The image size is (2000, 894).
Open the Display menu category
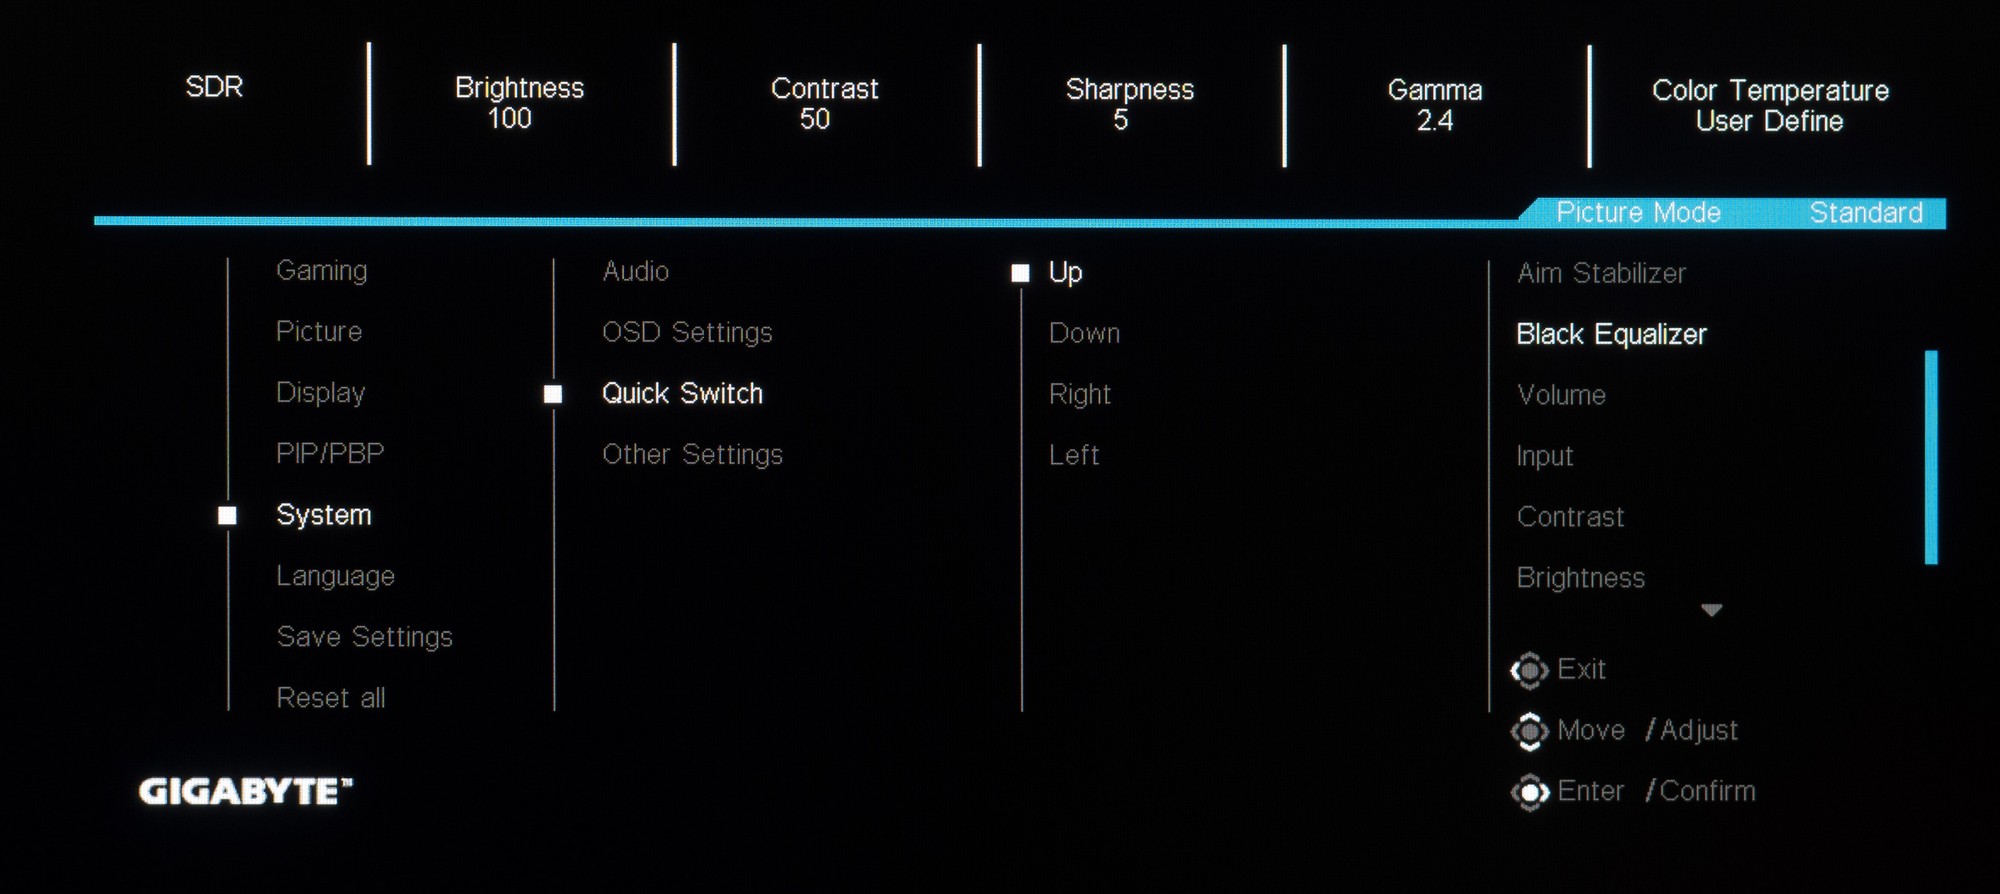click(320, 393)
